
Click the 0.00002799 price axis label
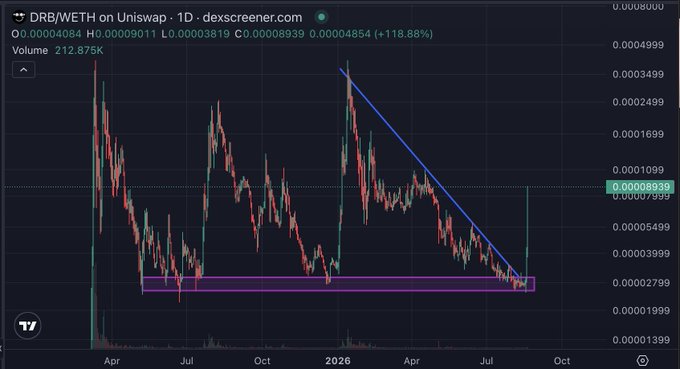coord(641,283)
